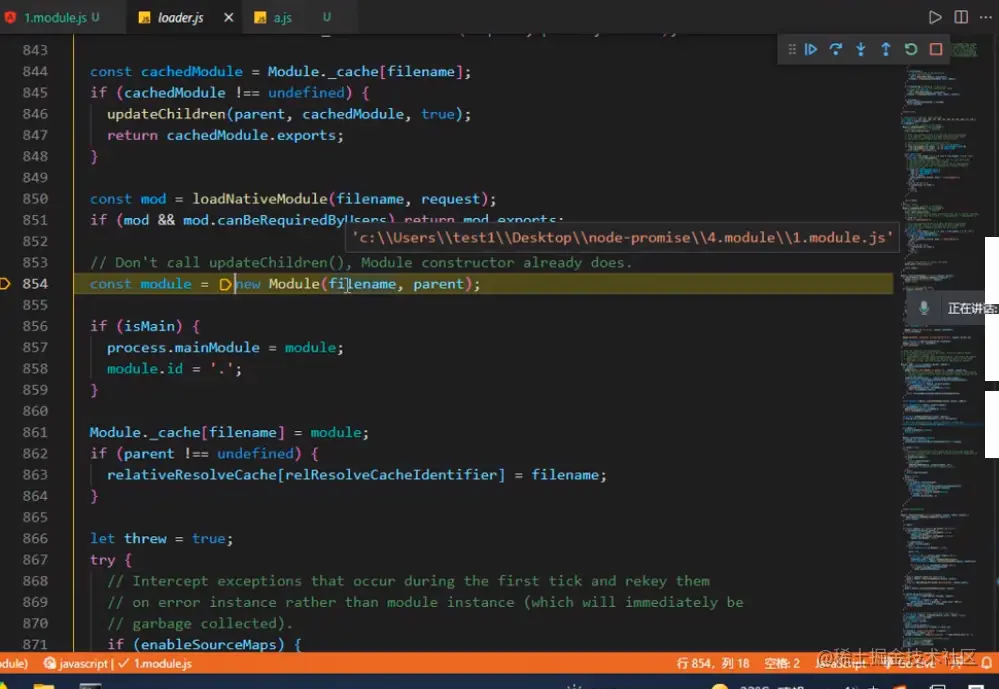Click line number 844 in the gutter

pos(35,71)
